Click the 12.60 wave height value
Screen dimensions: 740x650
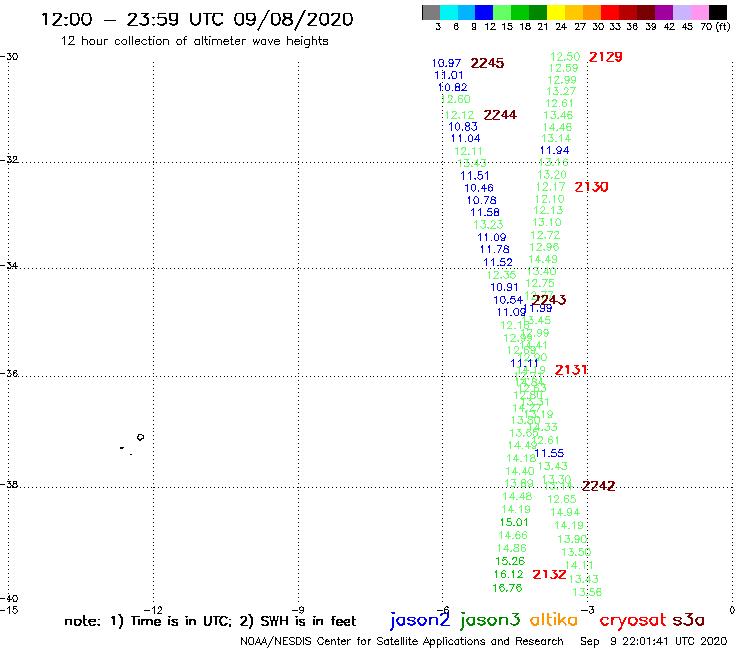point(456,99)
